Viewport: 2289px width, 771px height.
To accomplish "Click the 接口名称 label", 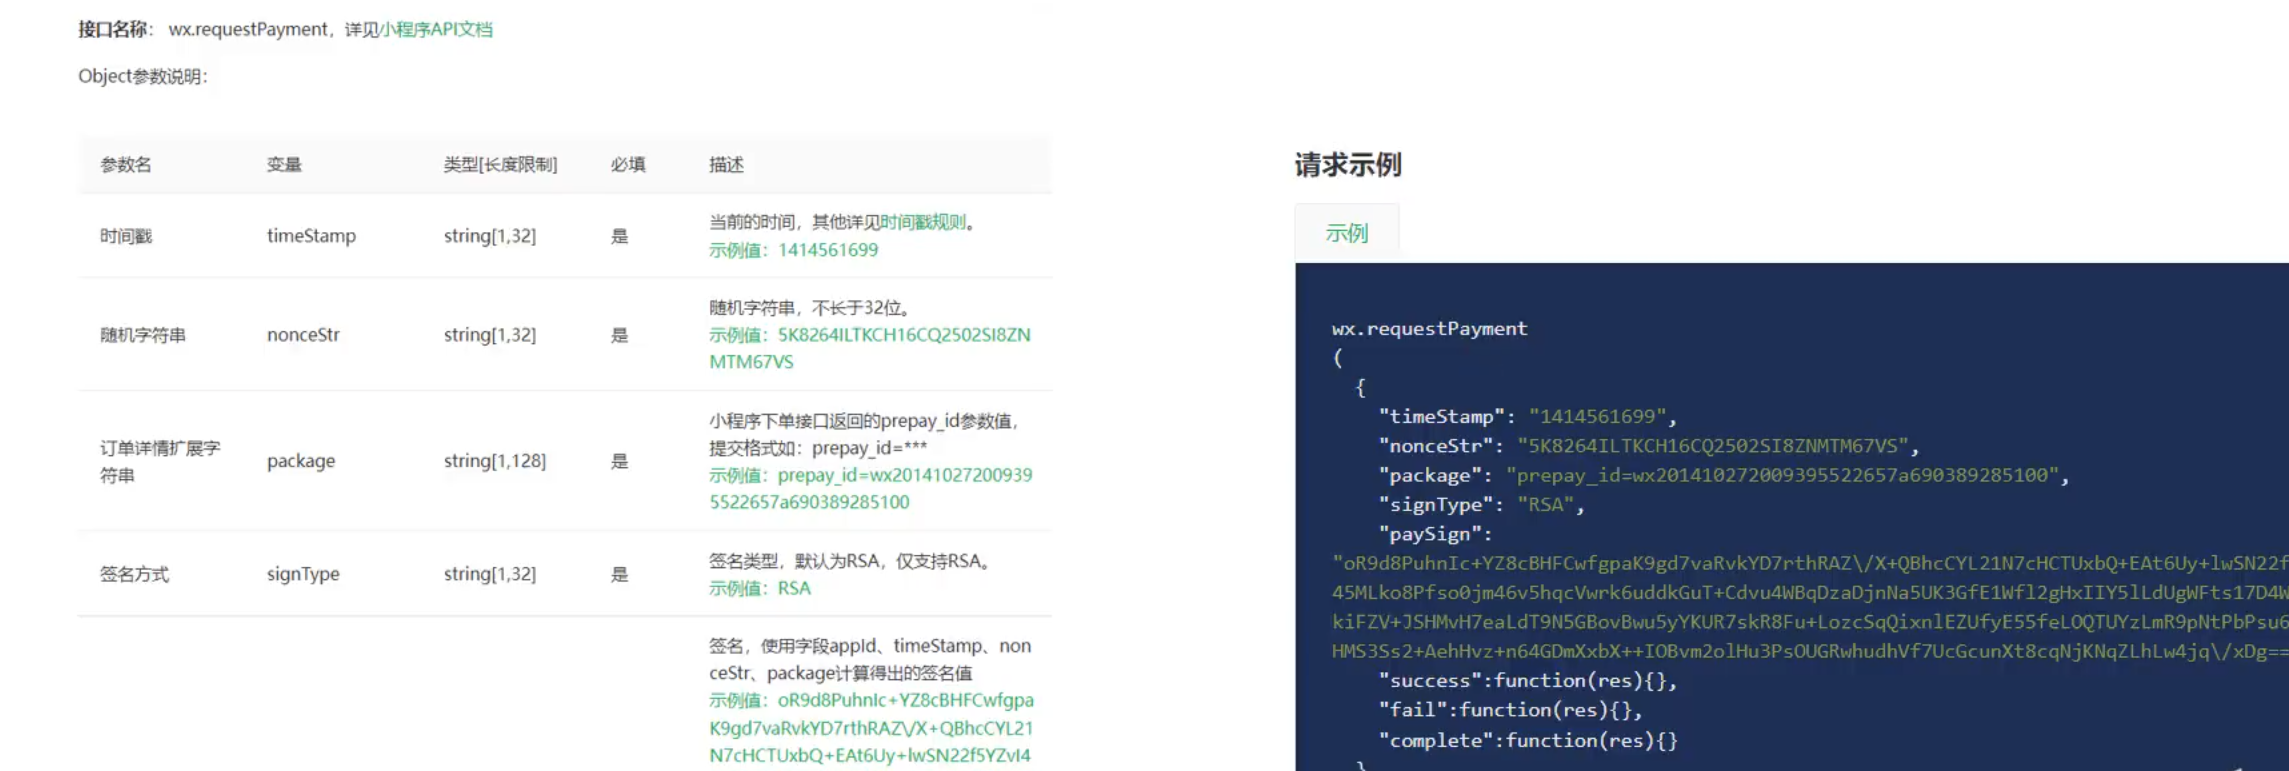I will click(x=116, y=29).
